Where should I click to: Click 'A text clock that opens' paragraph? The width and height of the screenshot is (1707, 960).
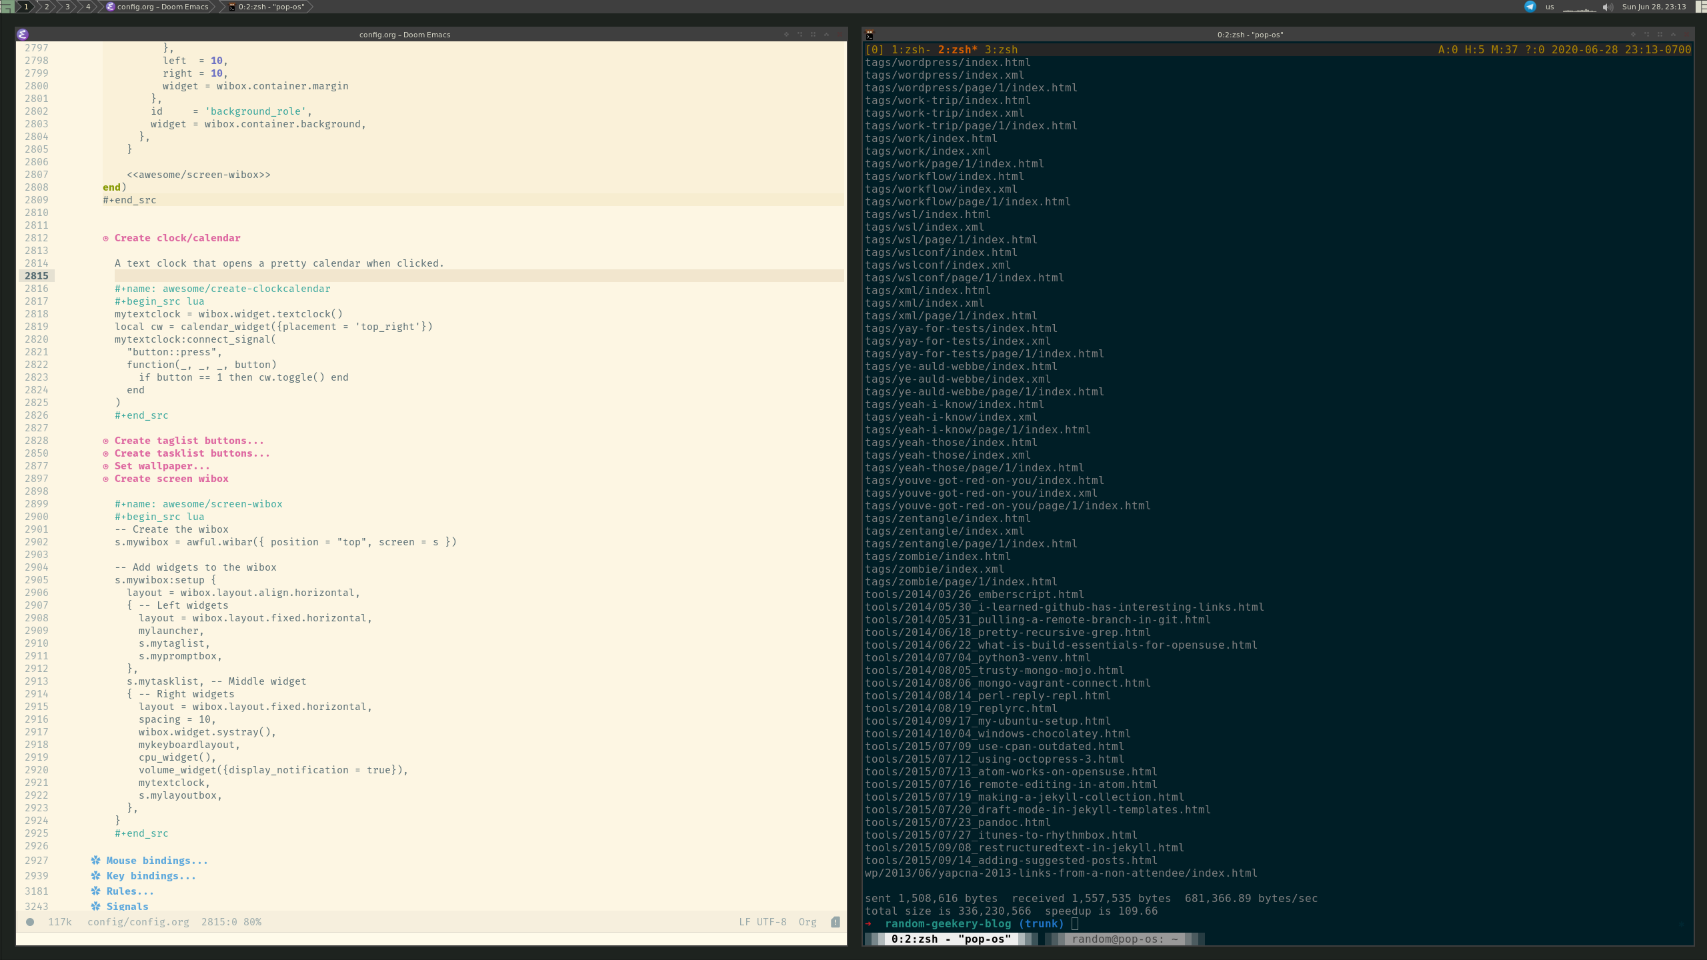(279, 264)
